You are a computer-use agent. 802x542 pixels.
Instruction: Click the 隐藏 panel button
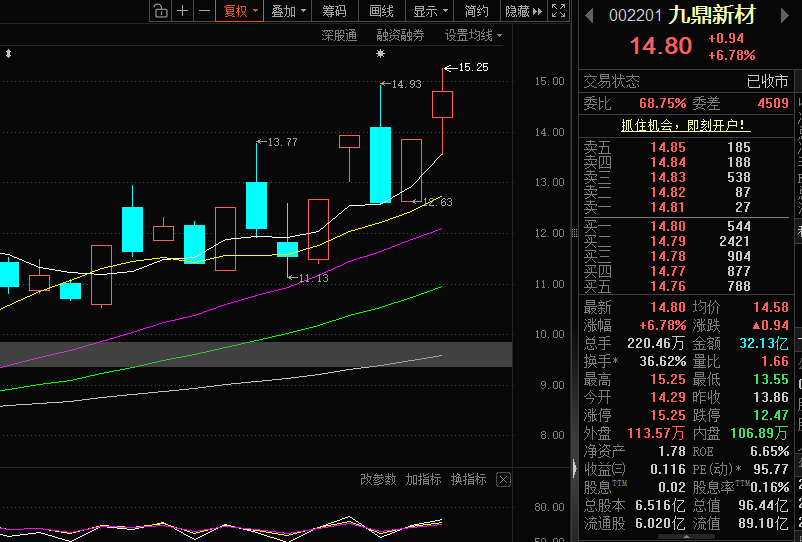tap(523, 11)
